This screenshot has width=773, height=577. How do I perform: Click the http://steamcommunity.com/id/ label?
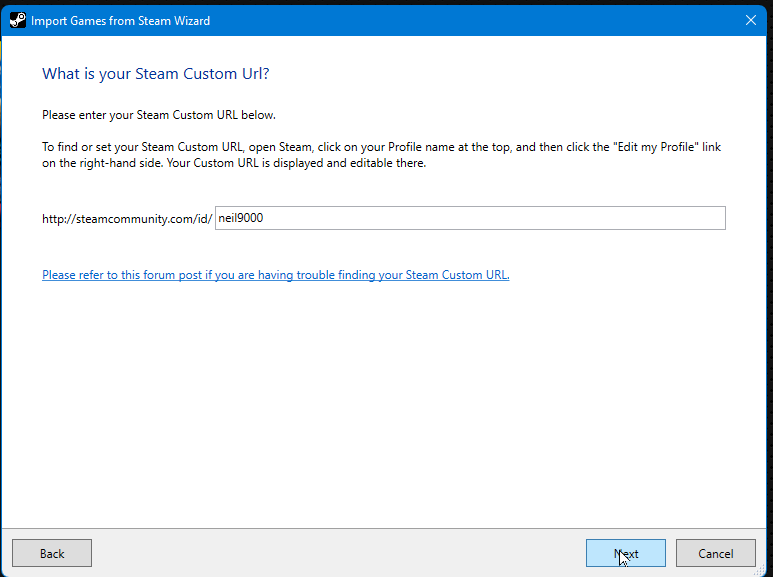click(127, 219)
